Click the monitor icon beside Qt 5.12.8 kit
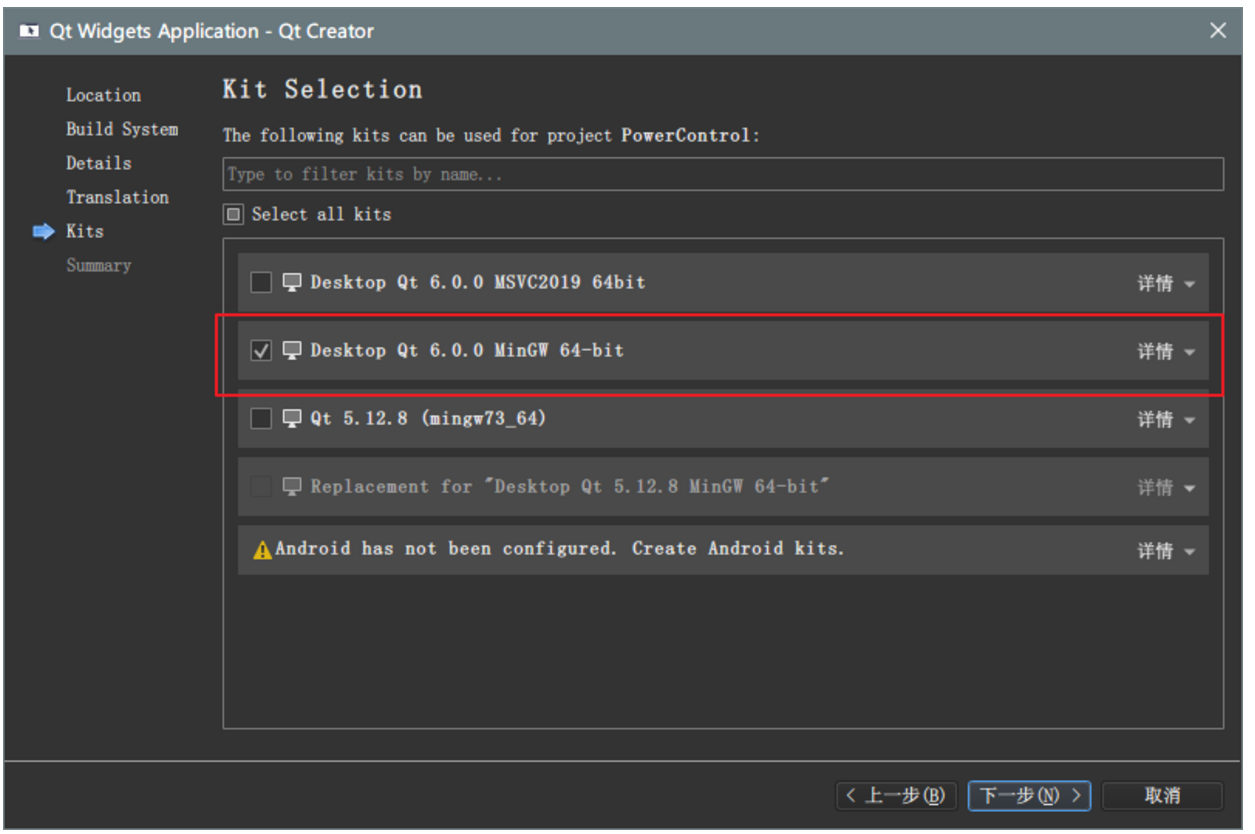Screen dimensions: 1255x834 coord(292,418)
